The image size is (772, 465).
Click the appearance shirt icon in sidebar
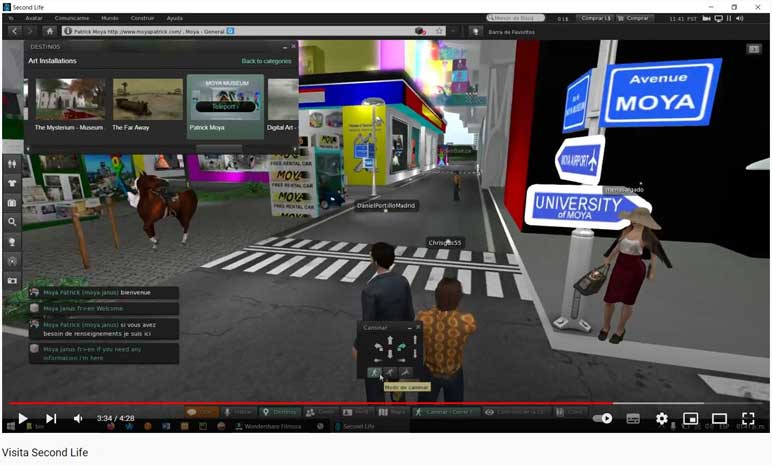(x=12, y=183)
